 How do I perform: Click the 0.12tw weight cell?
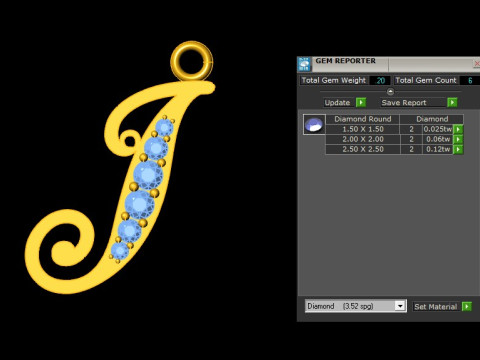(438, 149)
